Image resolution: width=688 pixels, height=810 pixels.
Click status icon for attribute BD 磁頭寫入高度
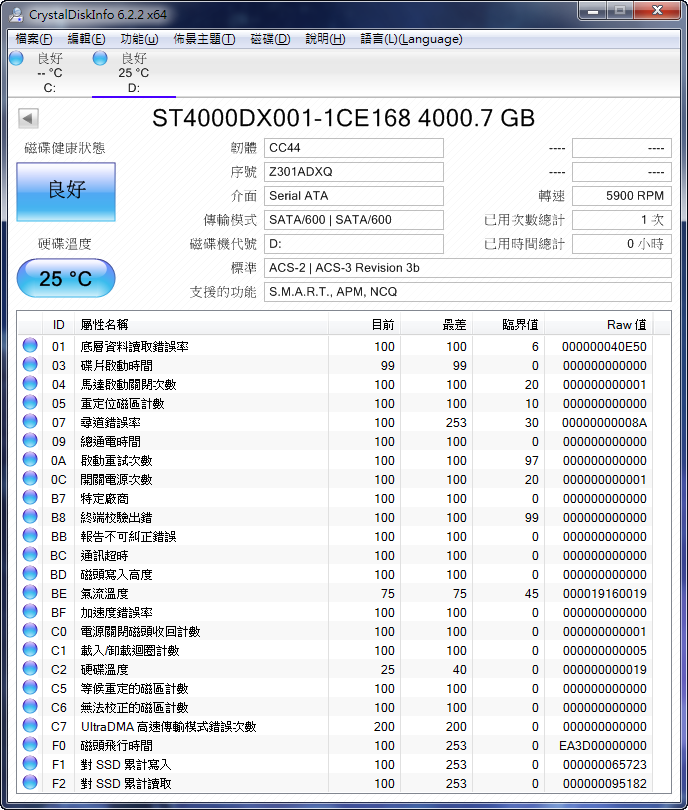point(30,573)
